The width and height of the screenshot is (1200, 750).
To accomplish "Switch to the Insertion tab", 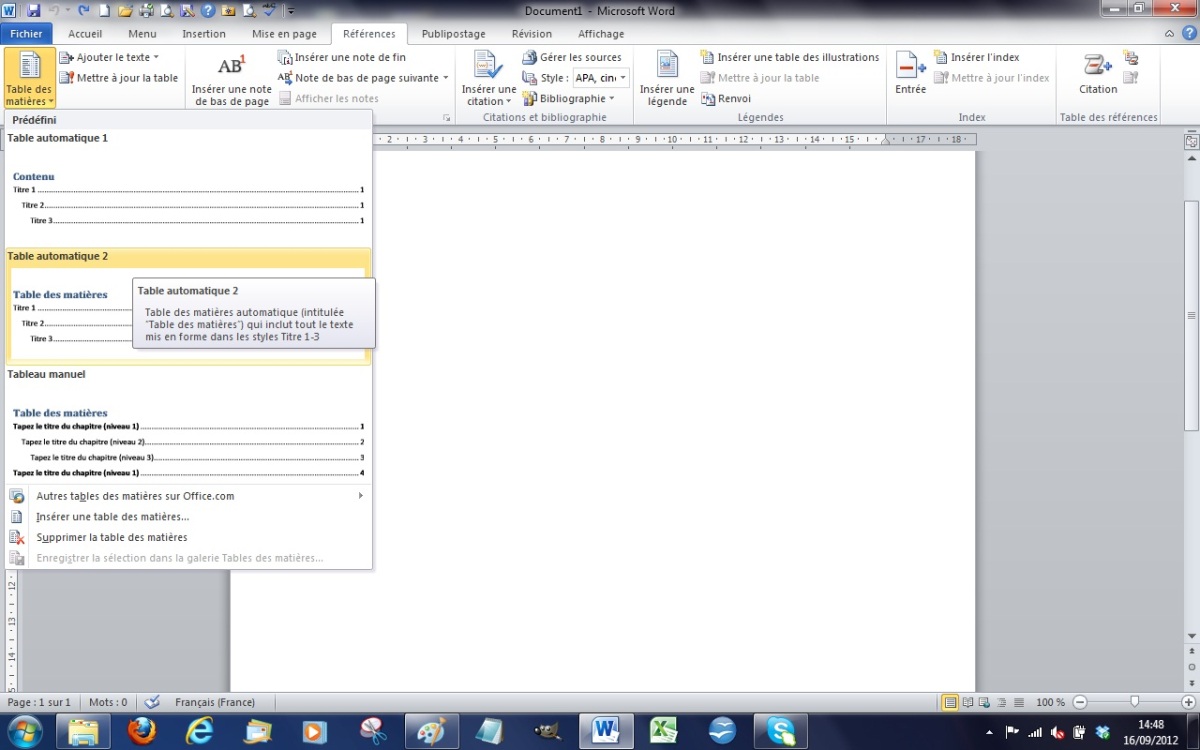I will (204, 34).
